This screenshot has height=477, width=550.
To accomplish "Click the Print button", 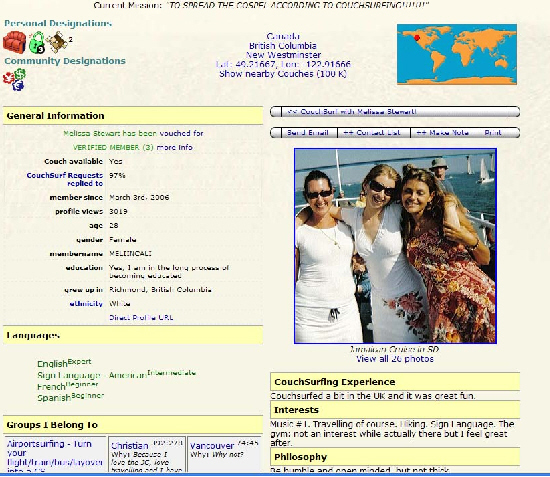I will [x=492, y=133].
